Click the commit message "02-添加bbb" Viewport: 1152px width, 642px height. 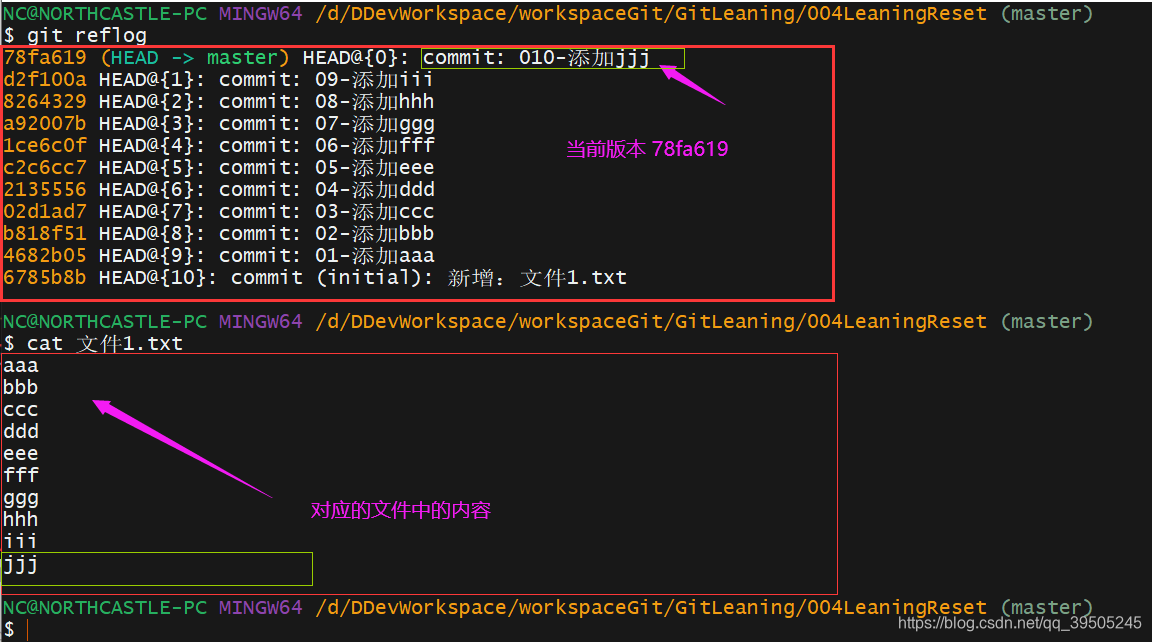[375, 234]
